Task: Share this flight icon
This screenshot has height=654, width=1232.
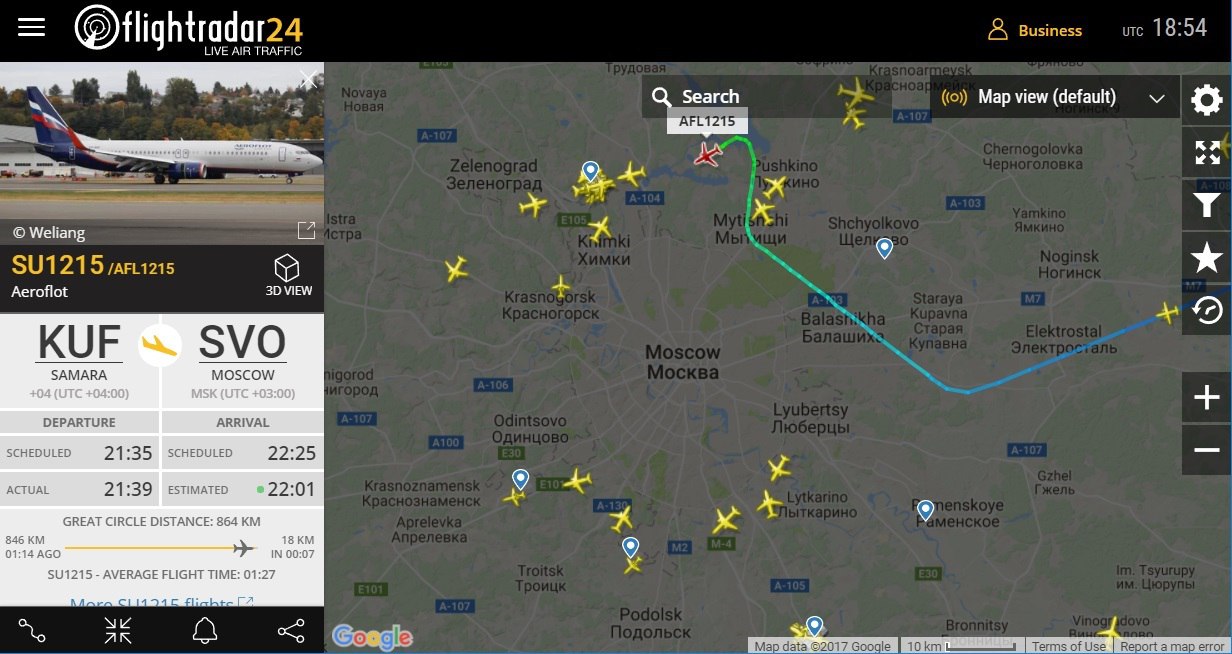Action: click(291, 630)
